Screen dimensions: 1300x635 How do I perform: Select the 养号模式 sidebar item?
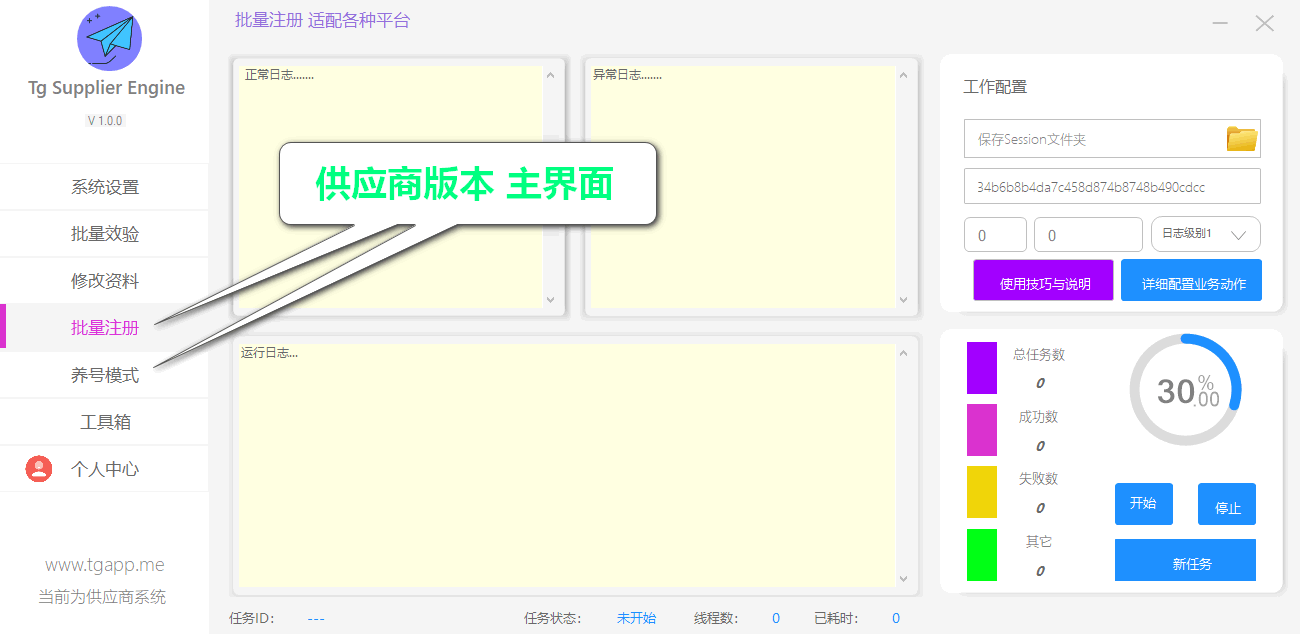pyautogui.click(x=105, y=375)
